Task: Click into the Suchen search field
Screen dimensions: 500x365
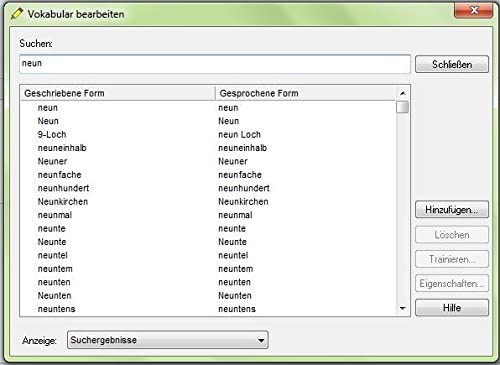Action: click(x=215, y=64)
